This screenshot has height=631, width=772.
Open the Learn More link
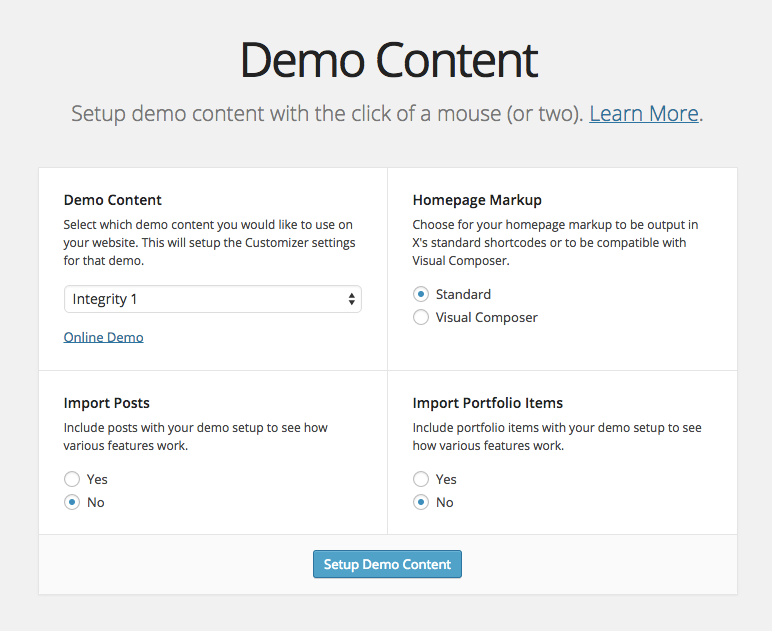643,113
